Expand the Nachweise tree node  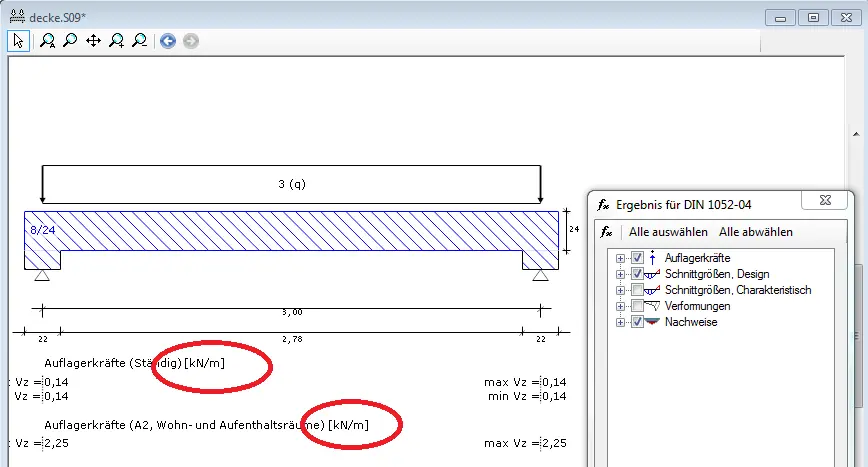coord(620,323)
